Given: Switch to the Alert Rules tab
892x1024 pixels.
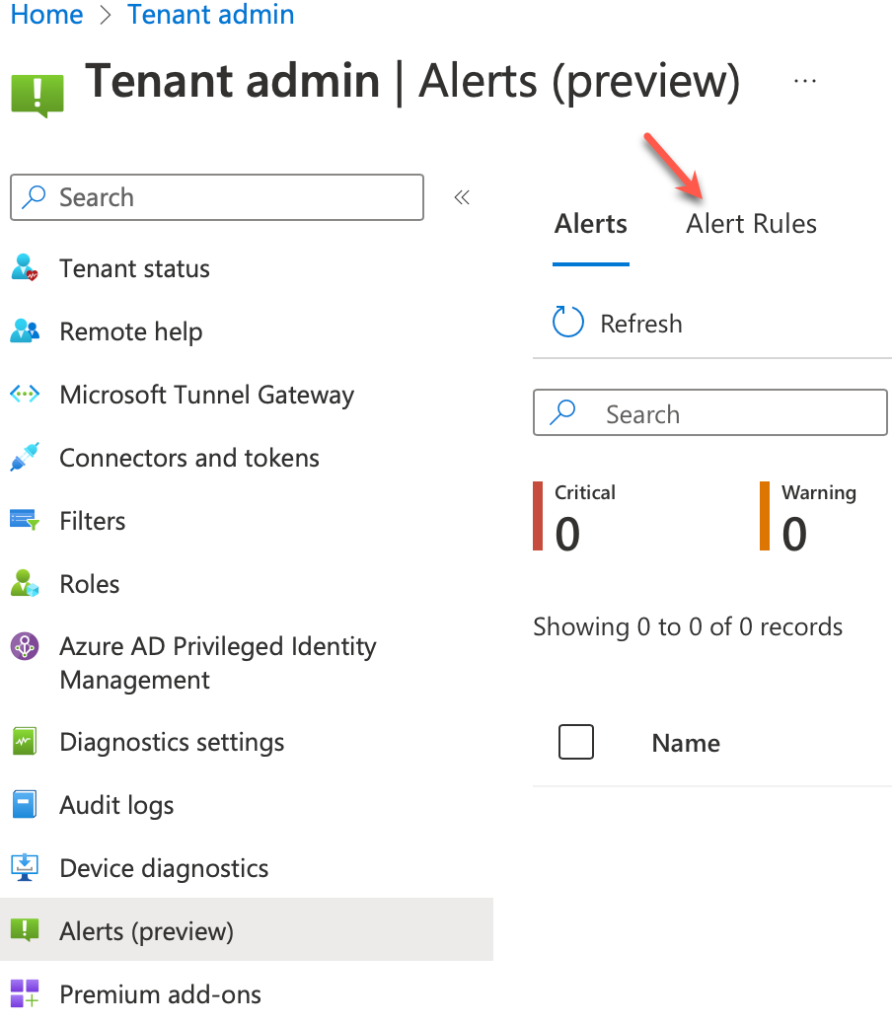Looking at the screenshot, I should (751, 224).
